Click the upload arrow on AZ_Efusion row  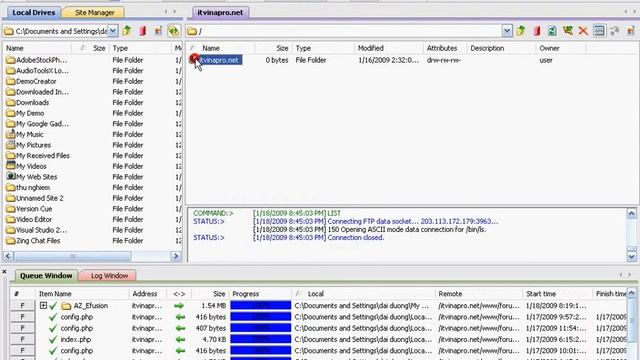(179, 306)
